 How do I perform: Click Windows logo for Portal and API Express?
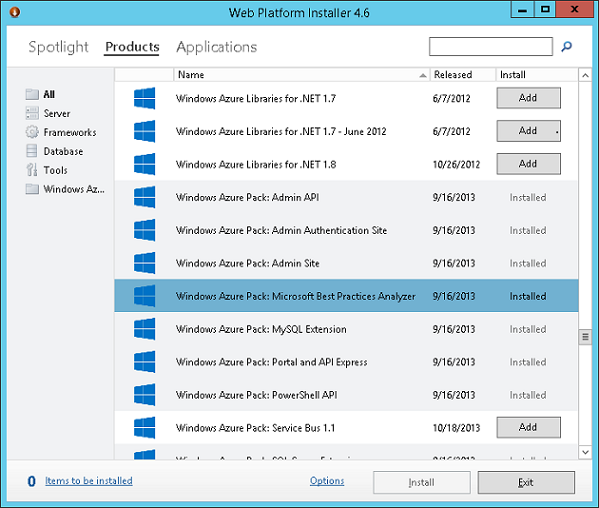pos(144,362)
